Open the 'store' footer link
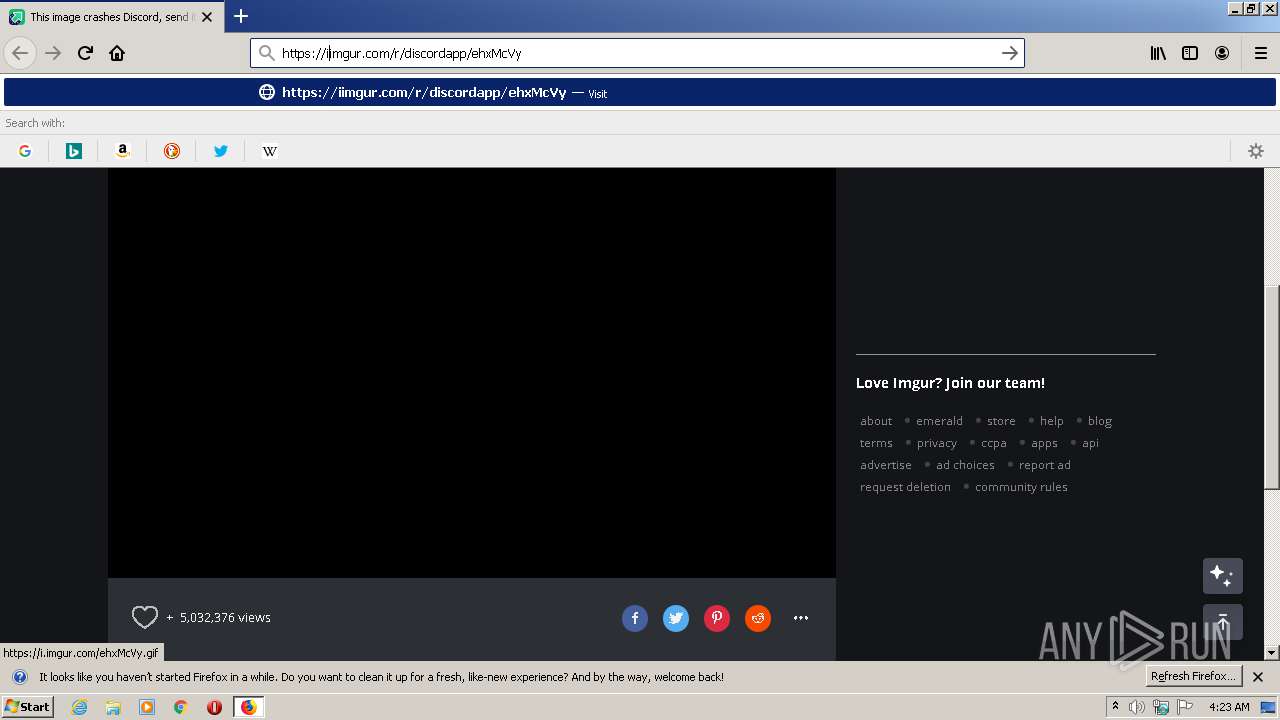The width and height of the screenshot is (1280, 720). [1001, 421]
